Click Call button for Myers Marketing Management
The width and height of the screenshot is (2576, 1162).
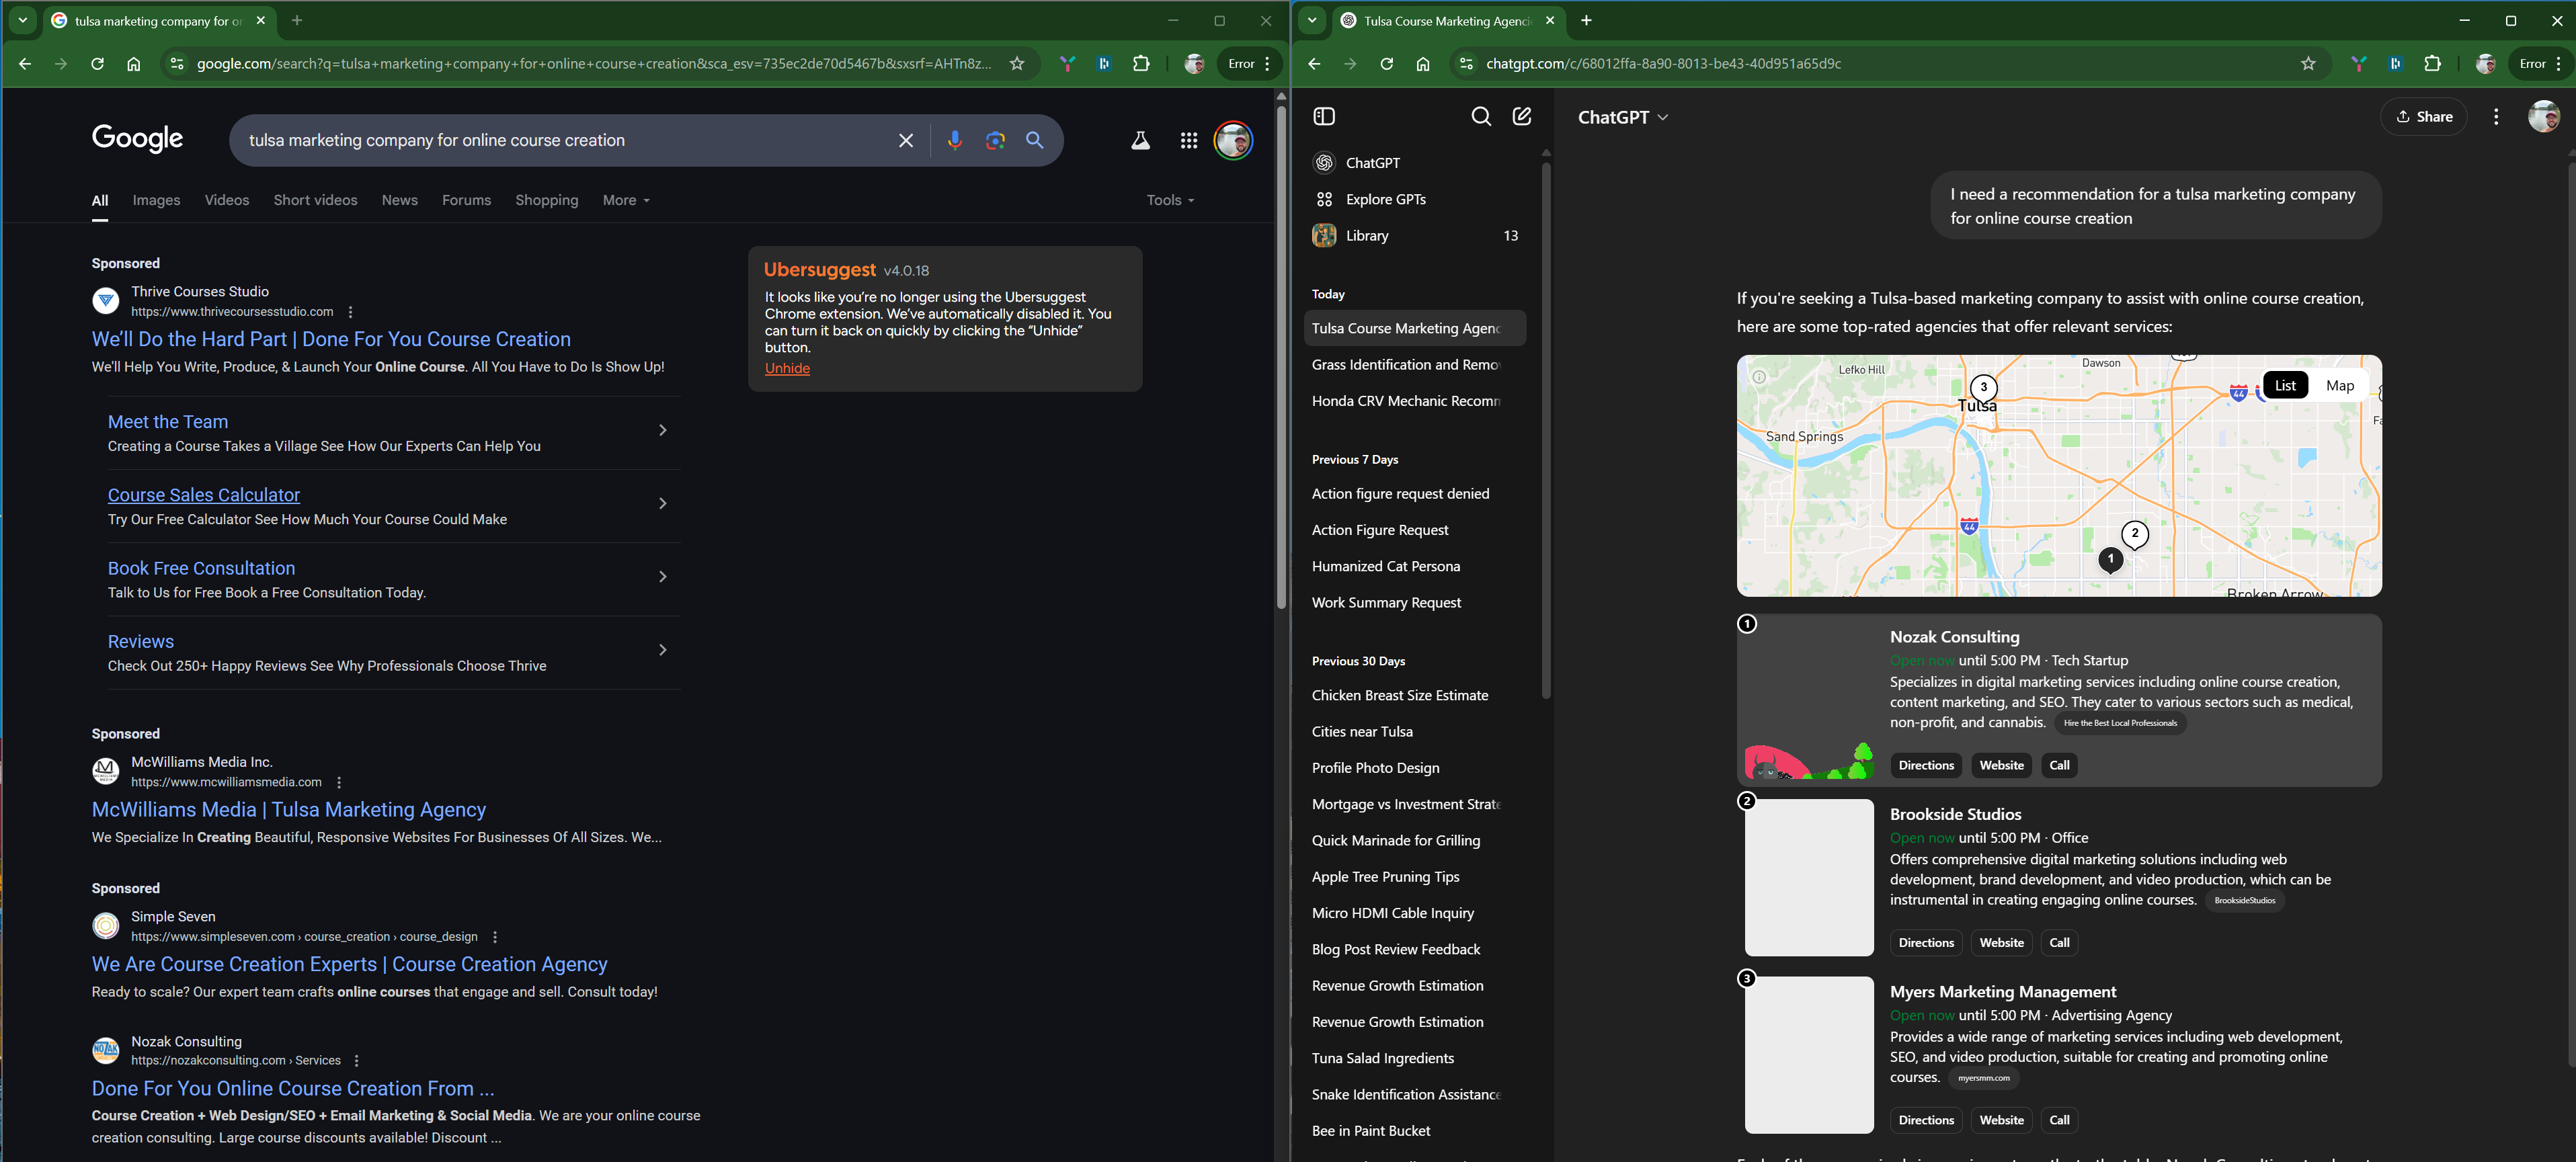(2059, 1121)
